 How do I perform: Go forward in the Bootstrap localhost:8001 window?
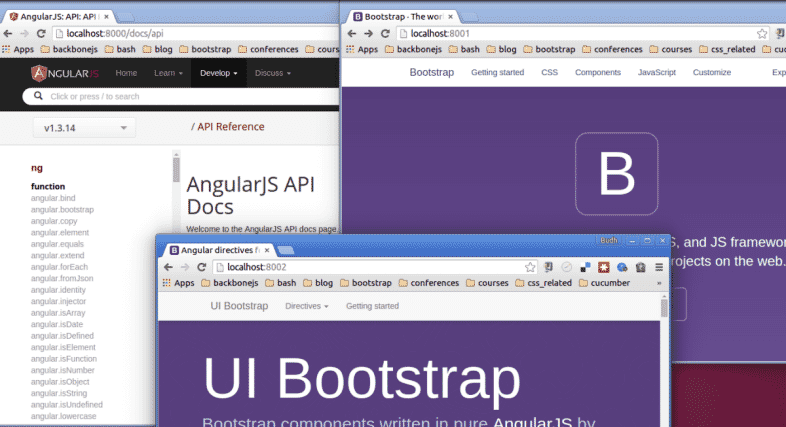coord(368,34)
